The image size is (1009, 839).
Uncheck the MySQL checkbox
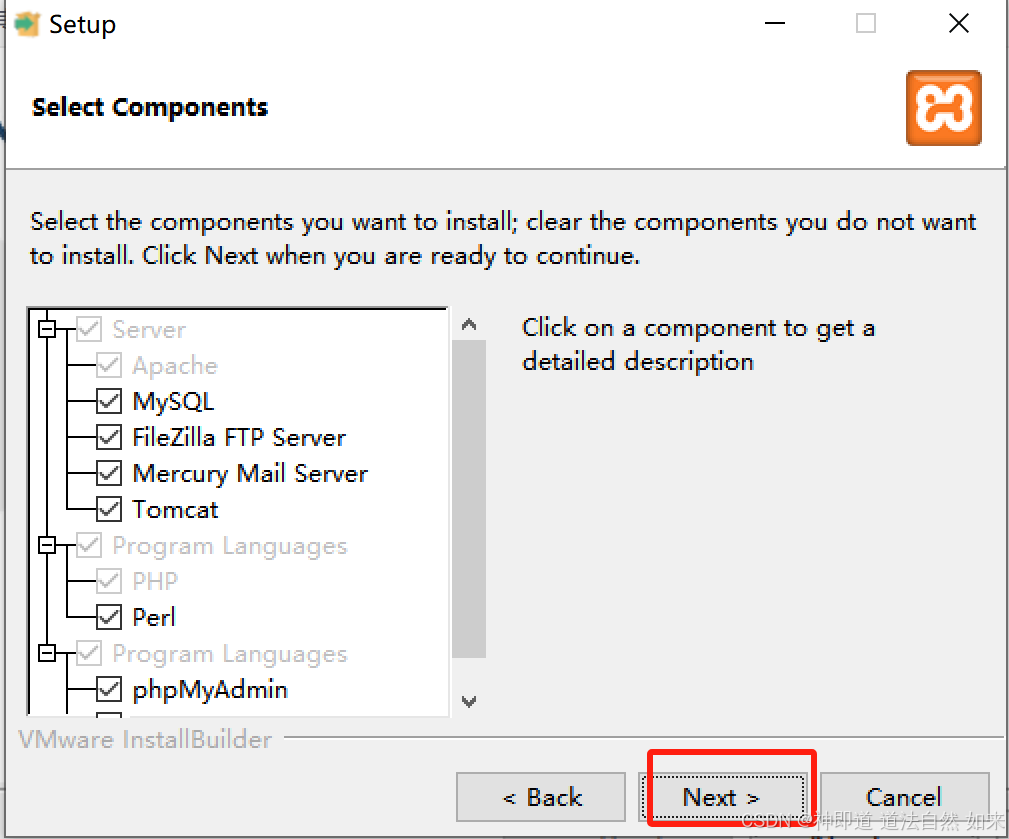click(109, 401)
